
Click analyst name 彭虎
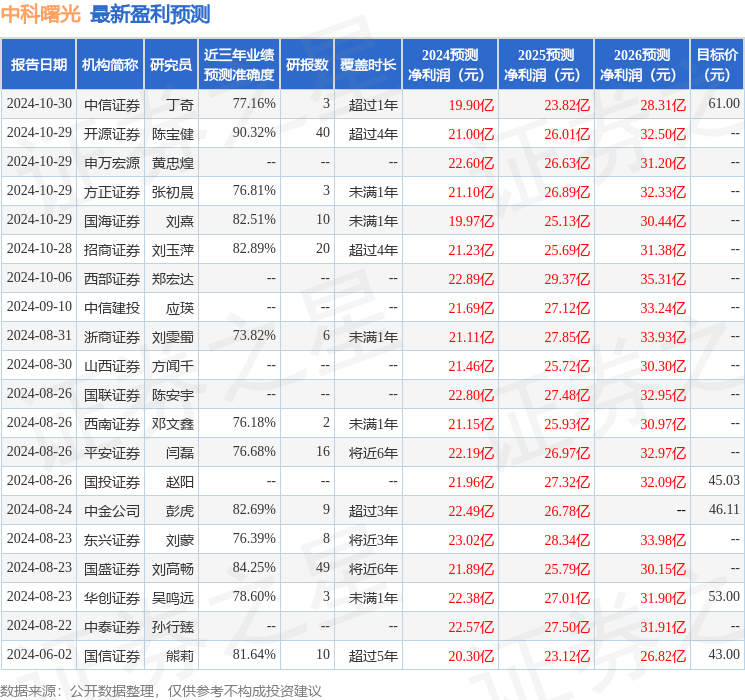tap(180, 511)
